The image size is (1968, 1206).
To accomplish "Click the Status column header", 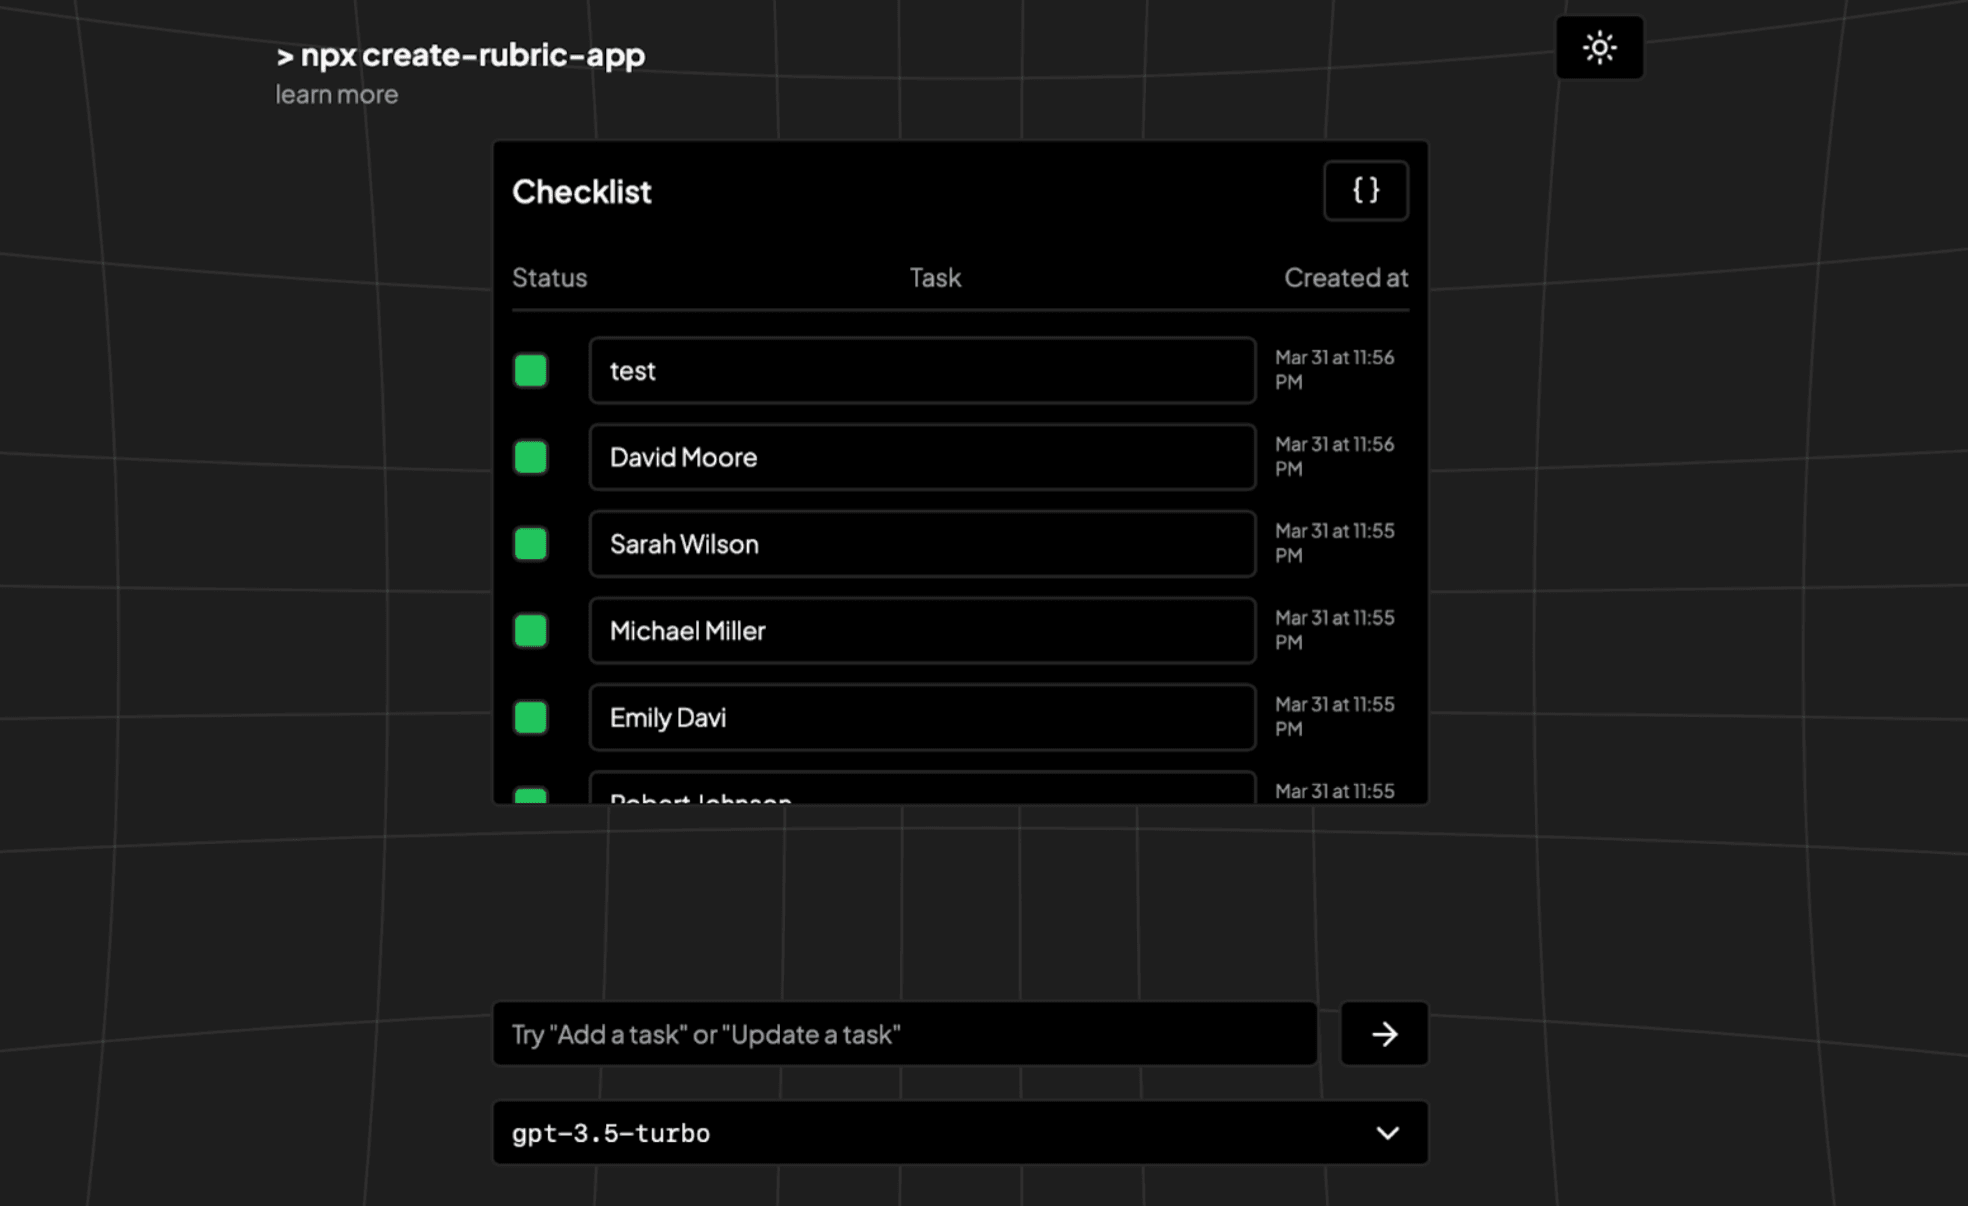I will click(549, 277).
